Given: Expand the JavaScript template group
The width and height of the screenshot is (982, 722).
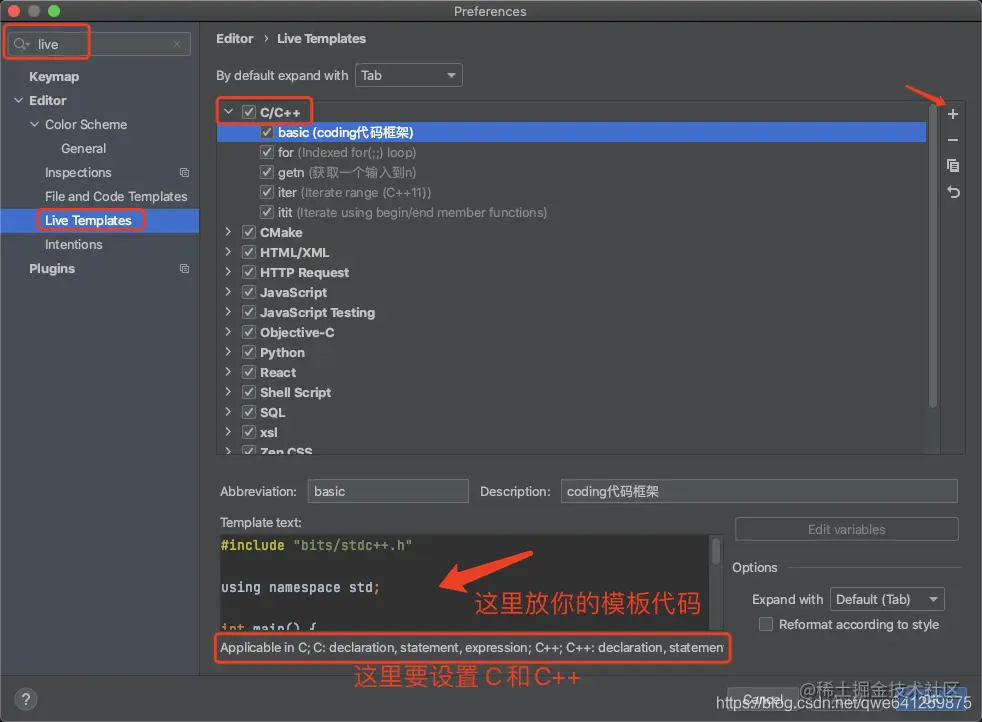Looking at the screenshot, I should coord(229,292).
